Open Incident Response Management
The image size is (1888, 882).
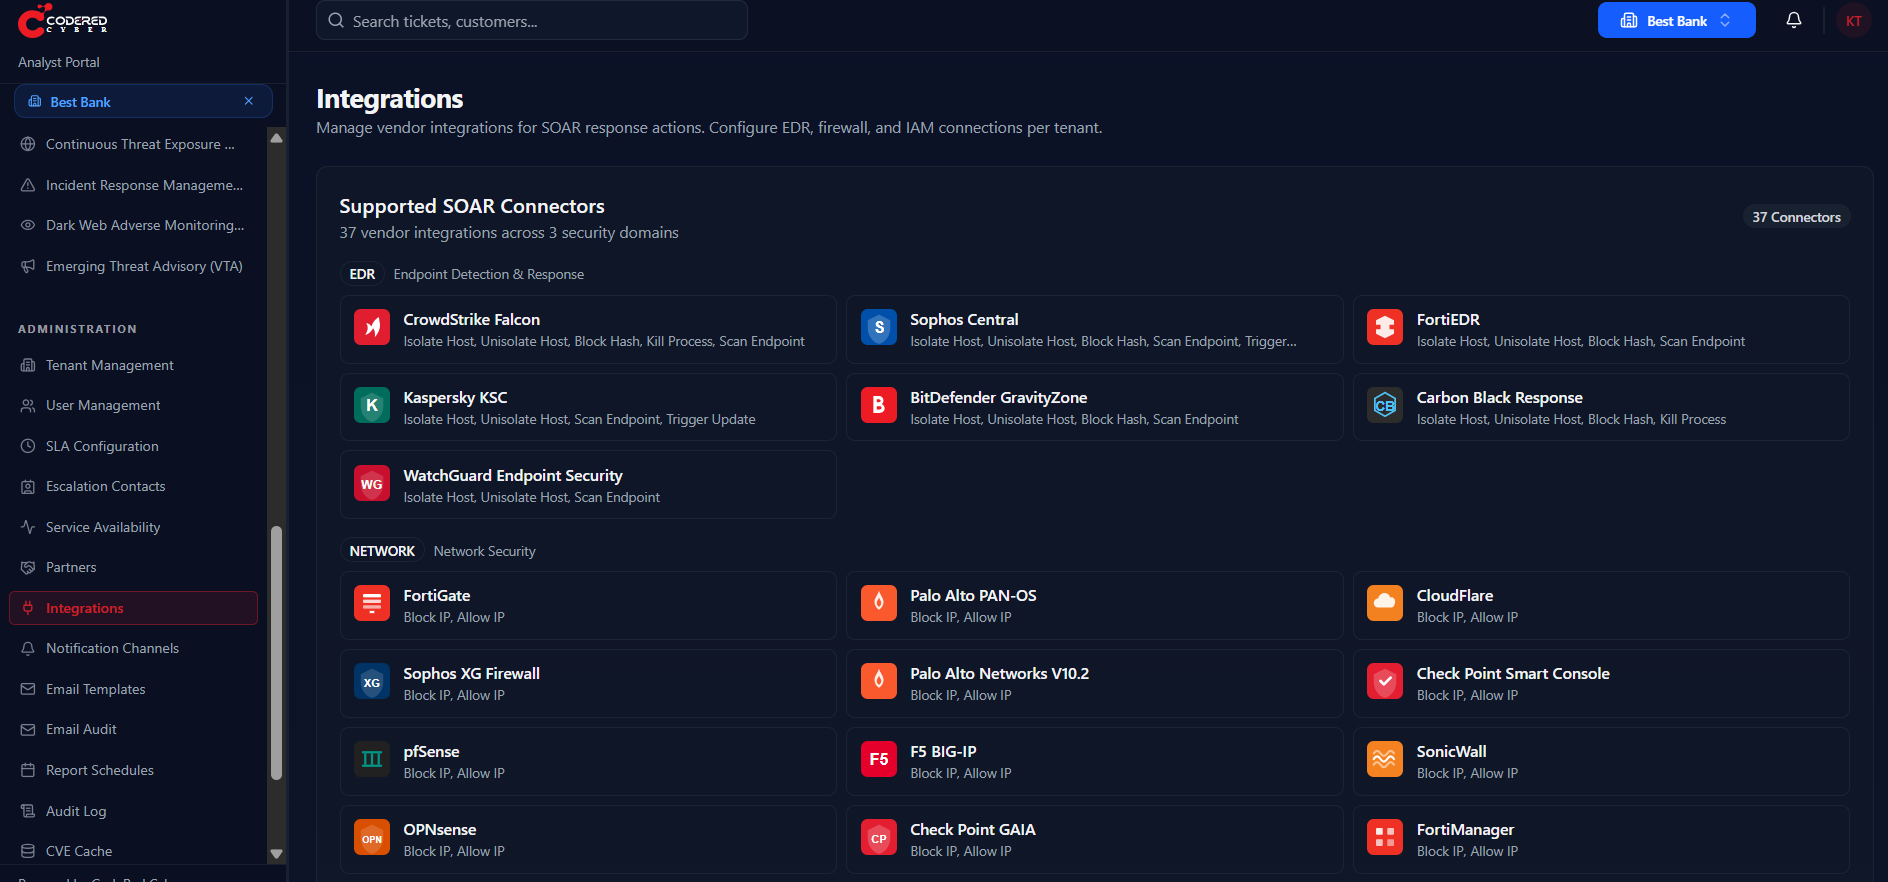[x=134, y=185]
